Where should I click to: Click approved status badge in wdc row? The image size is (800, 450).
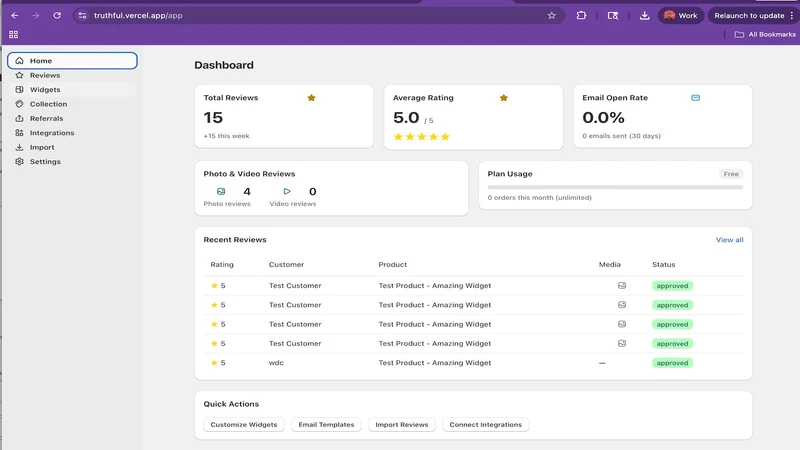672,363
